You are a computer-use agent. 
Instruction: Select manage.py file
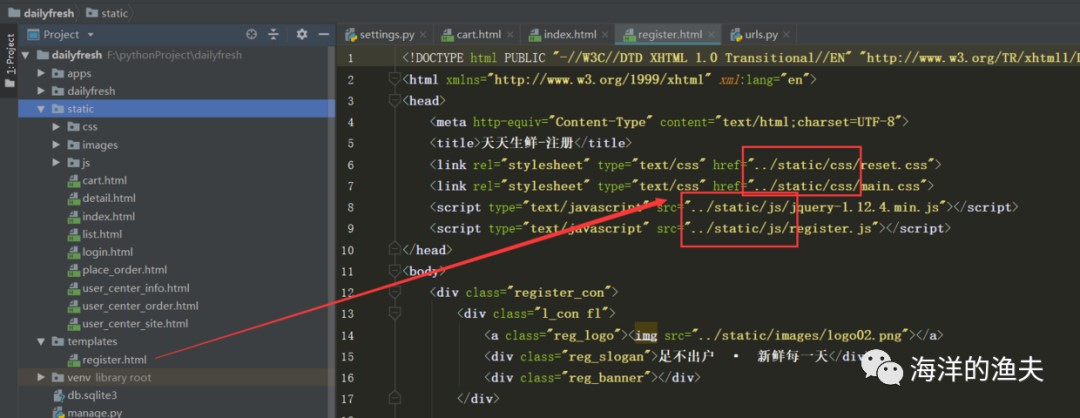click(x=94, y=413)
